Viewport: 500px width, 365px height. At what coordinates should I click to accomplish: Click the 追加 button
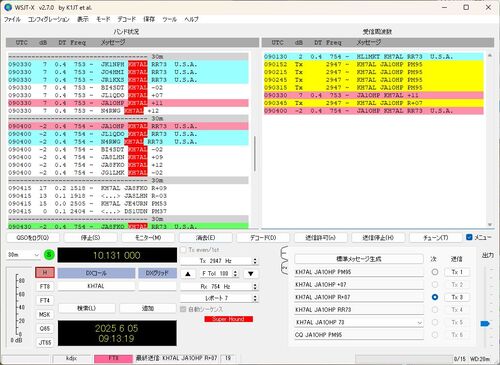[x=148, y=308]
